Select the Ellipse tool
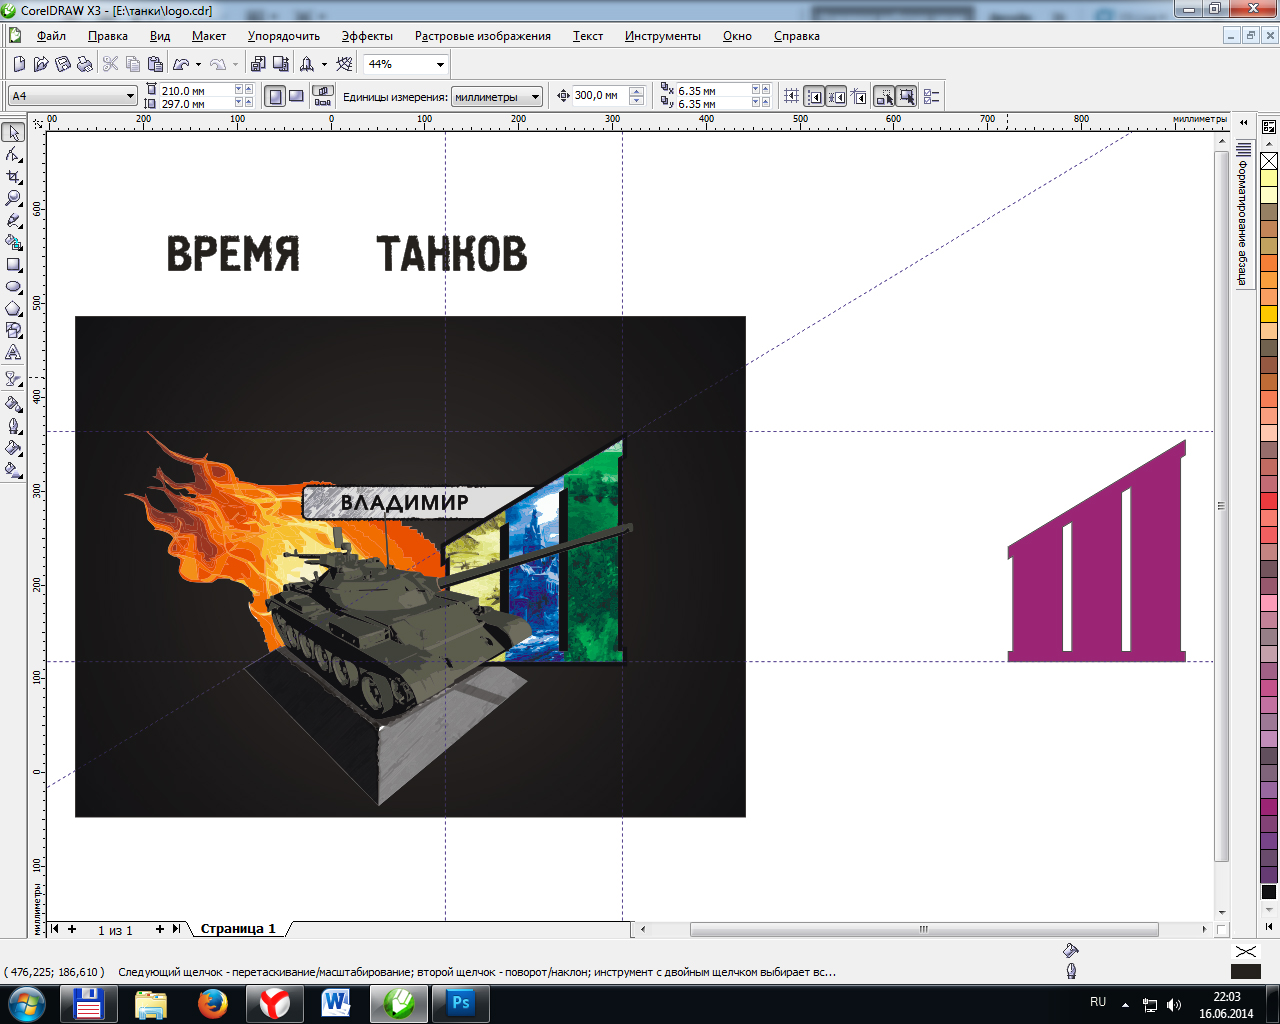 coord(13,287)
